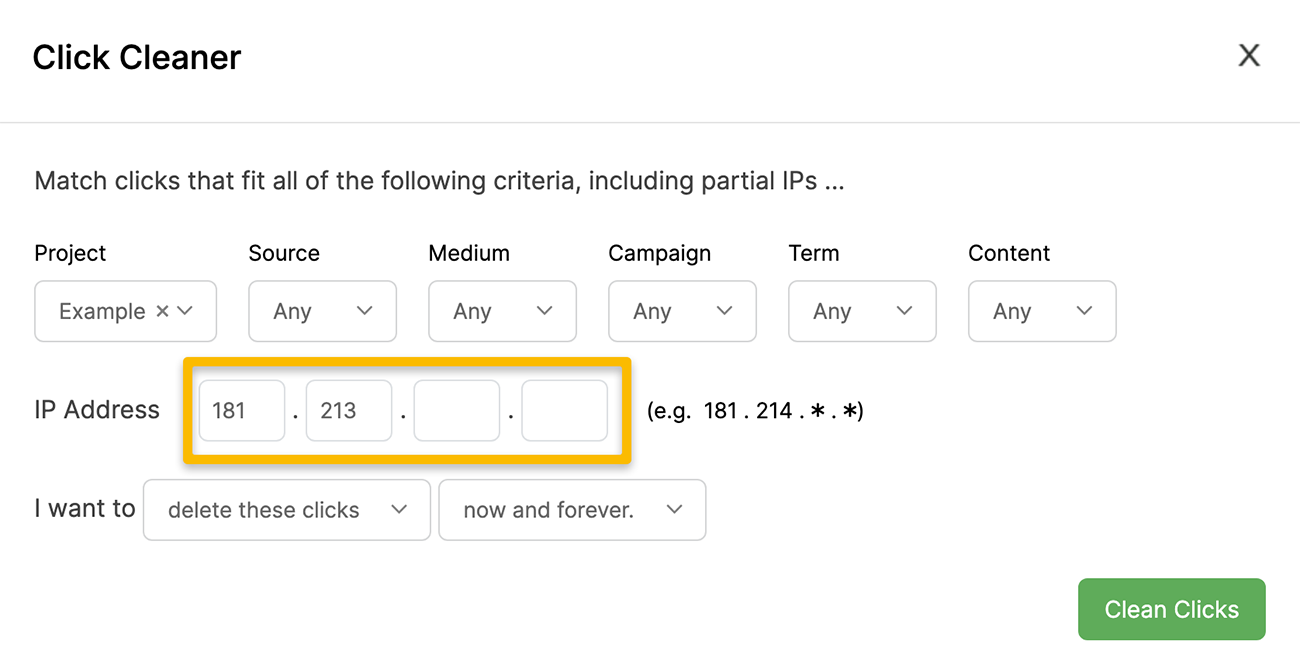Viewport: 1300px width, 669px height.
Task: Click the first IP octet field with 181
Action: click(x=242, y=410)
